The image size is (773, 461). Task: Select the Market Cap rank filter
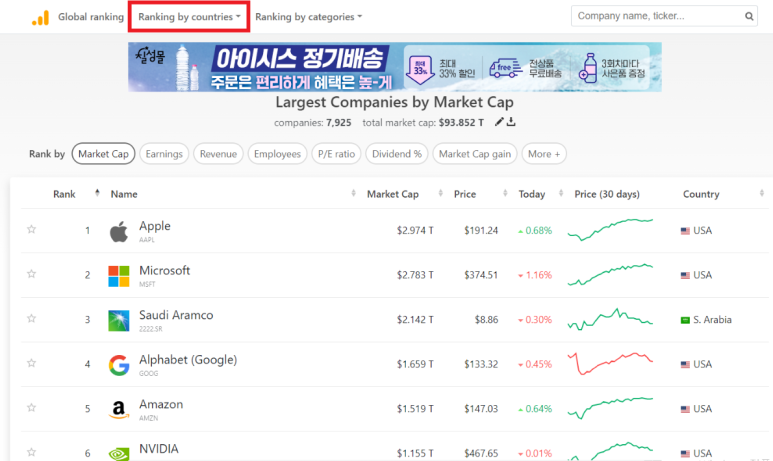pyautogui.click(x=104, y=154)
